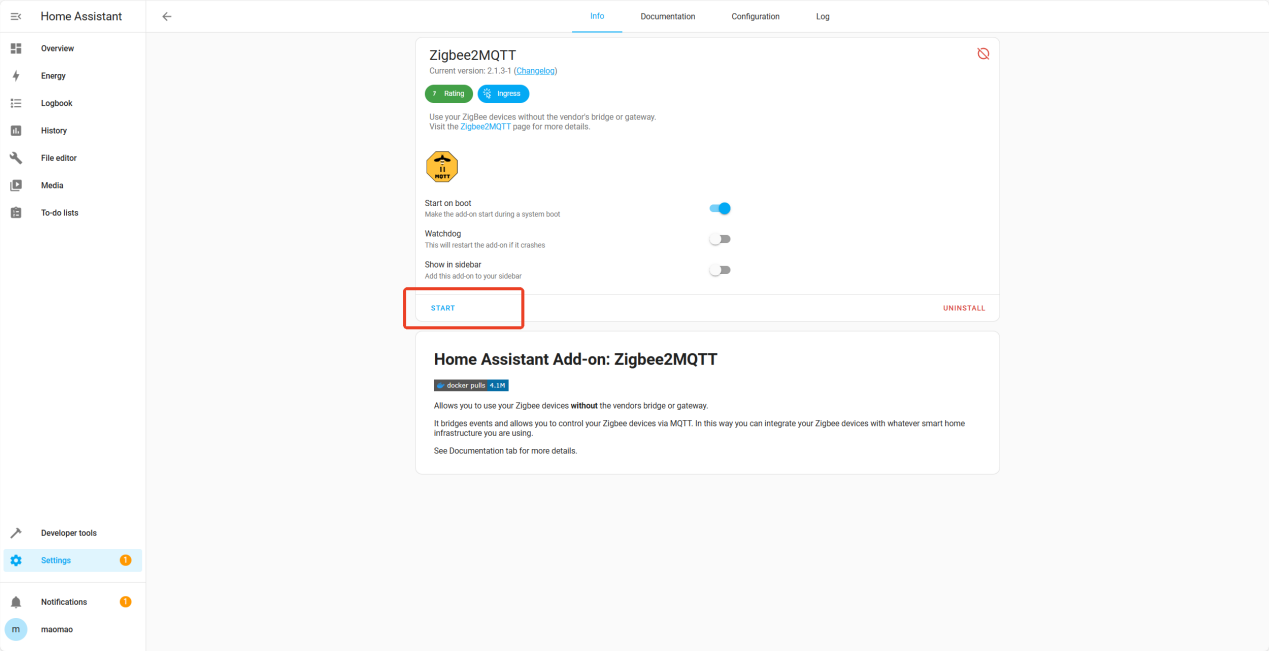Open Logbook in the sidebar

tap(73, 103)
